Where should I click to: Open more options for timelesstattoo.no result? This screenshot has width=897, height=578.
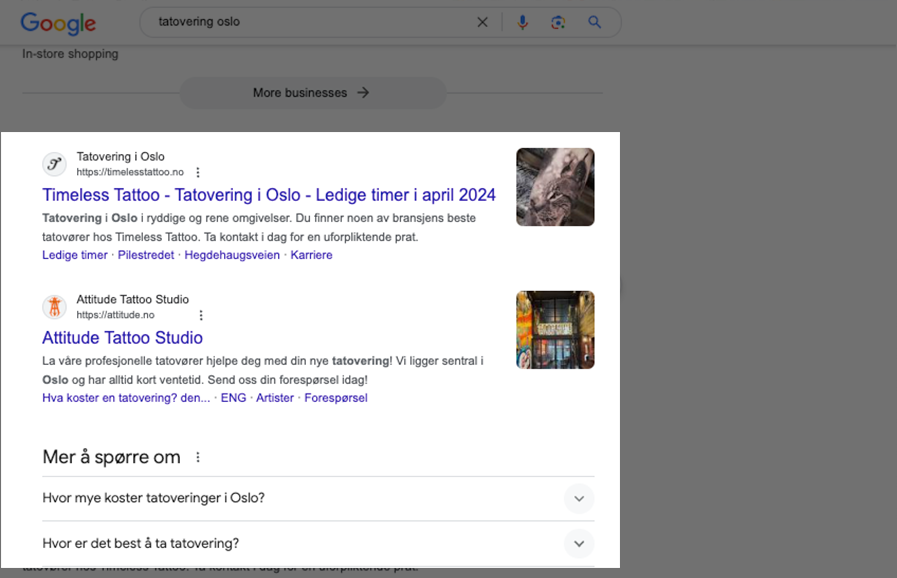tap(198, 172)
